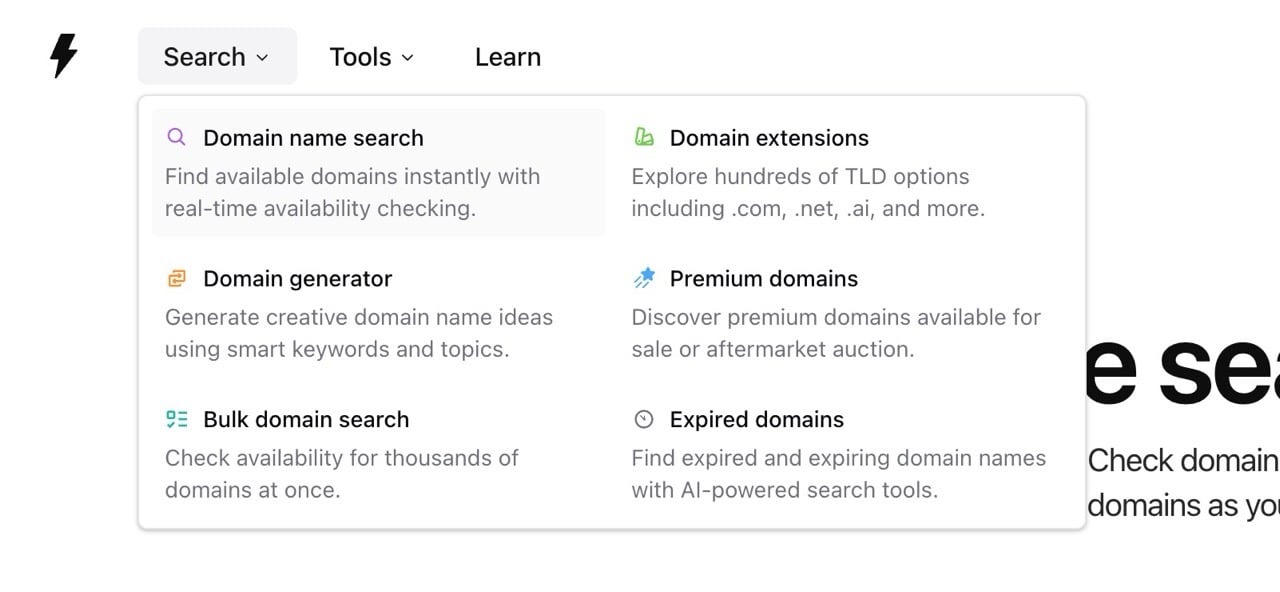Image resolution: width=1280 pixels, height=592 pixels.
Task: Click the lightning bolt site logo
Action: click(62, 56)
